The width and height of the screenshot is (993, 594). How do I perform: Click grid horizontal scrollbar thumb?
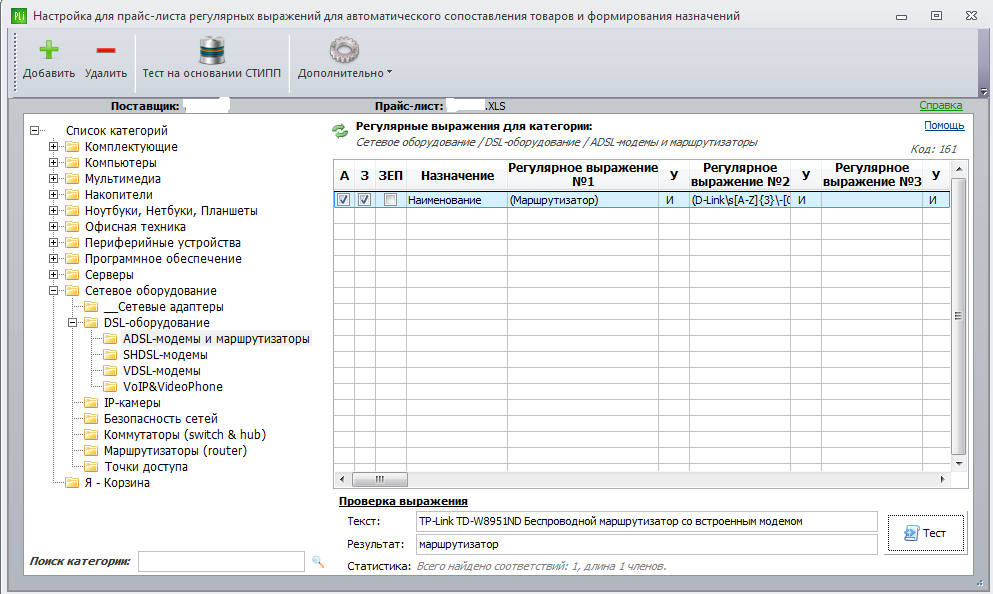[379, 479]
